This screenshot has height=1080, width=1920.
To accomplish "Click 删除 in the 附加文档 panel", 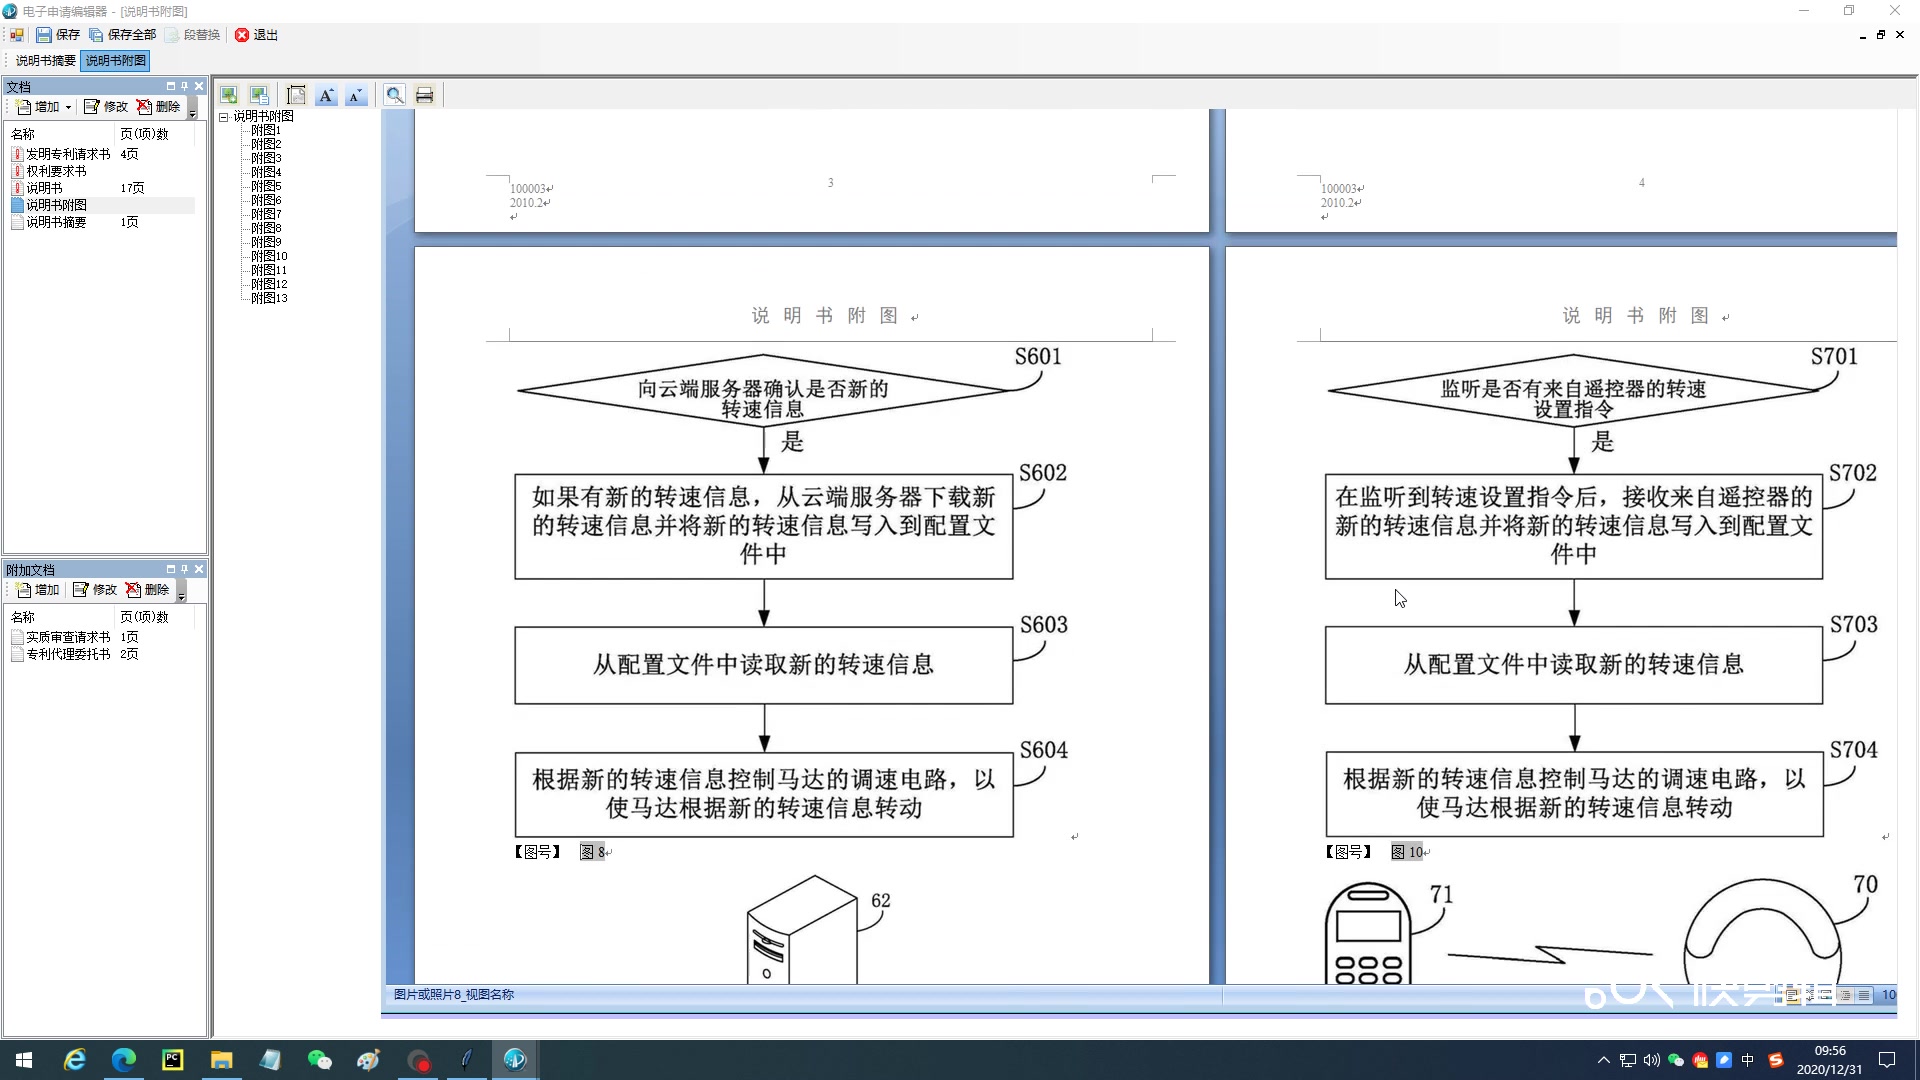I will point(147,590).
